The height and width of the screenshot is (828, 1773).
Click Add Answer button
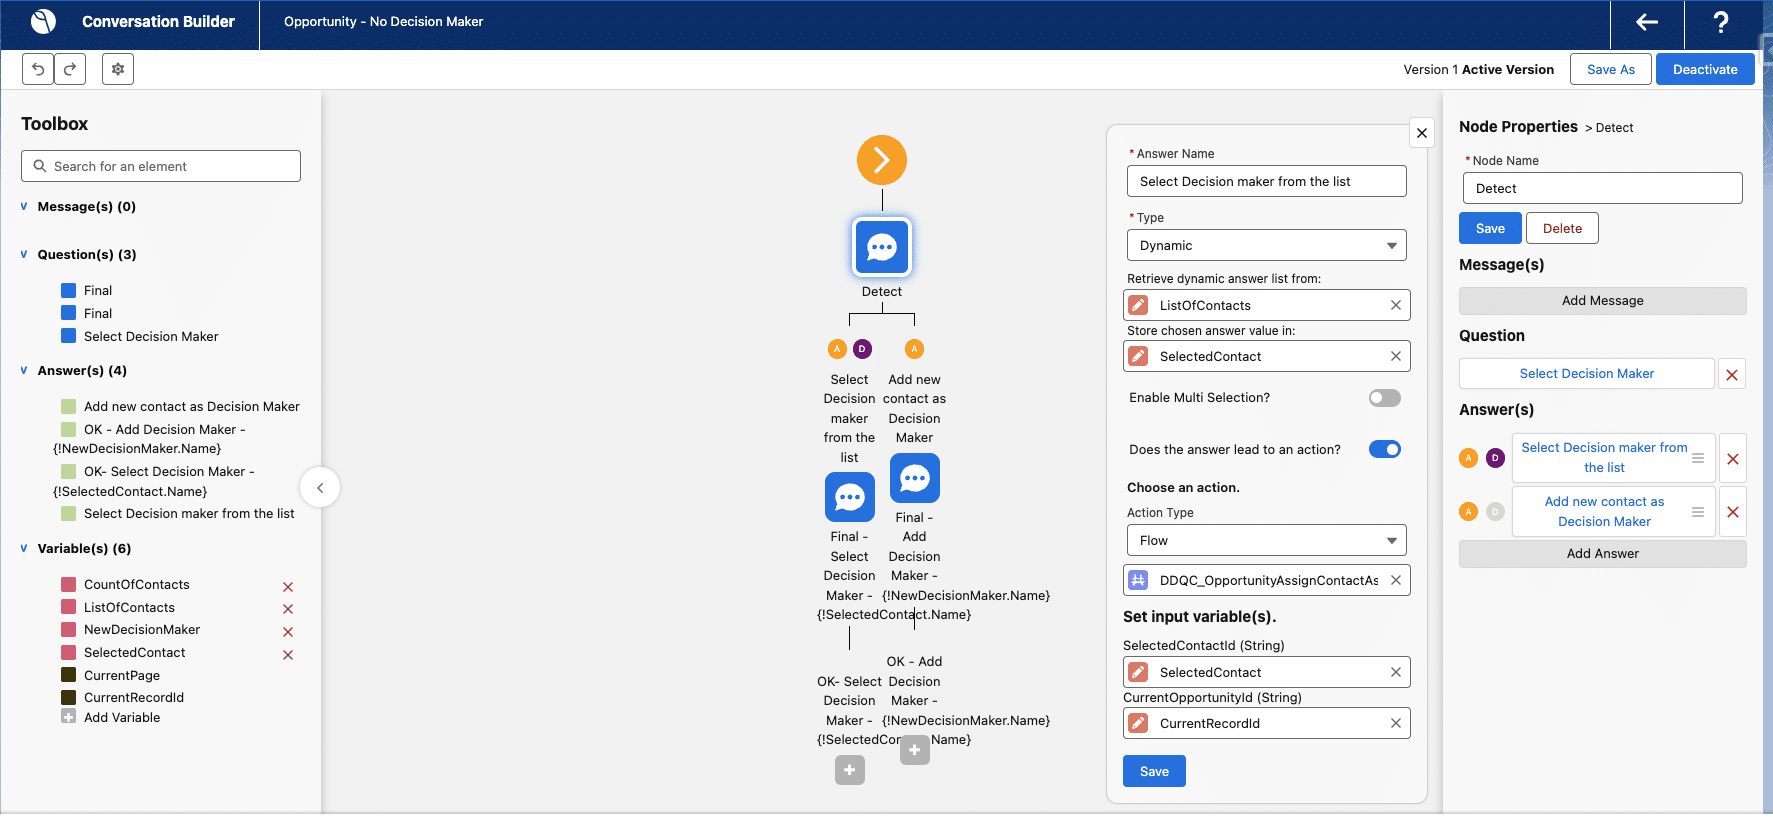(x=1603, y=554)
